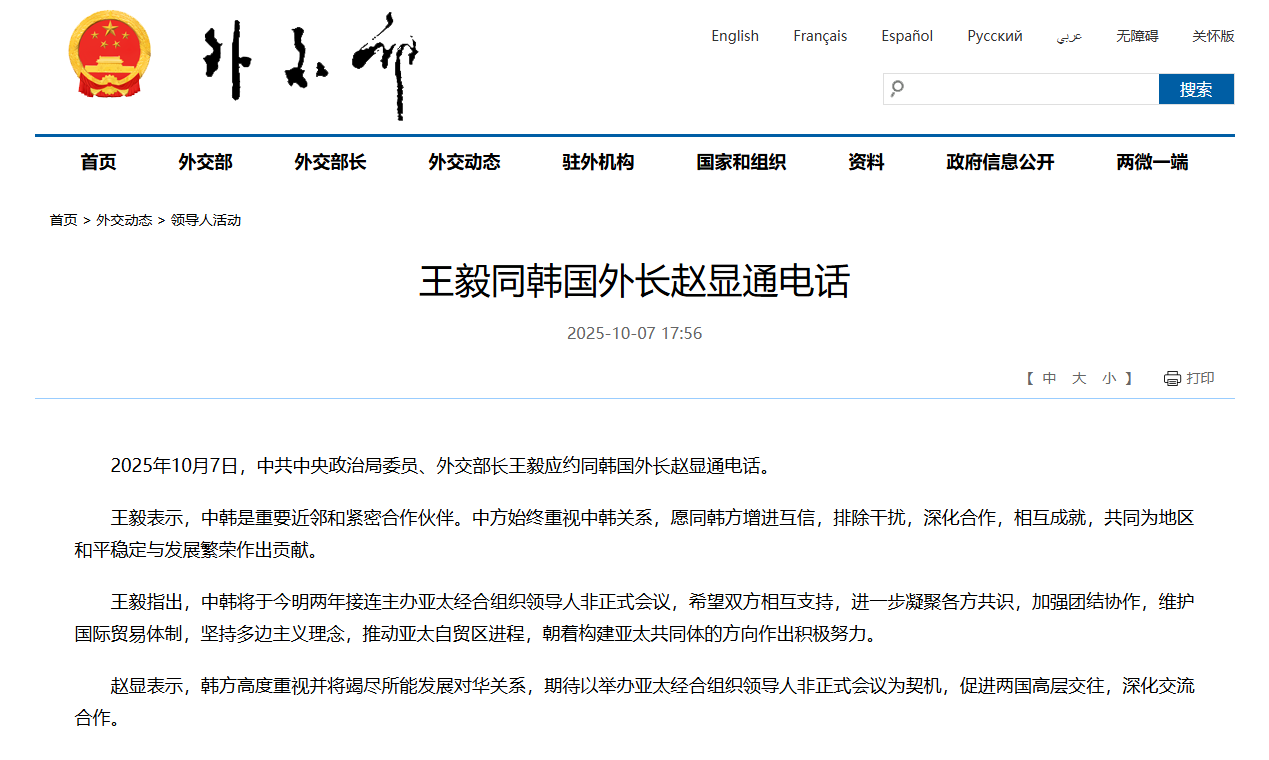Click the 外交部 calligraphy title logo
The image size is (1269, 760).
(310, 65)
